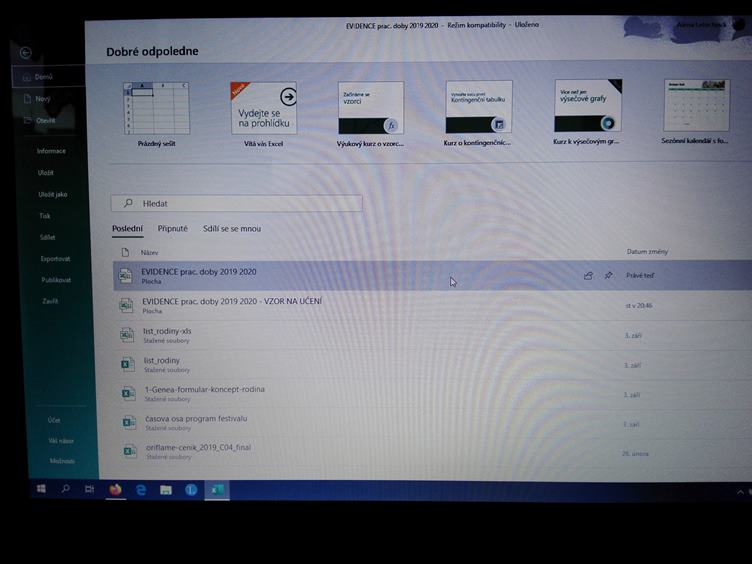Open Možnosti at the sidebar bottom
The height and width of the screenshot is (564, 752).
pyautogui.click(x=62, y=461)
